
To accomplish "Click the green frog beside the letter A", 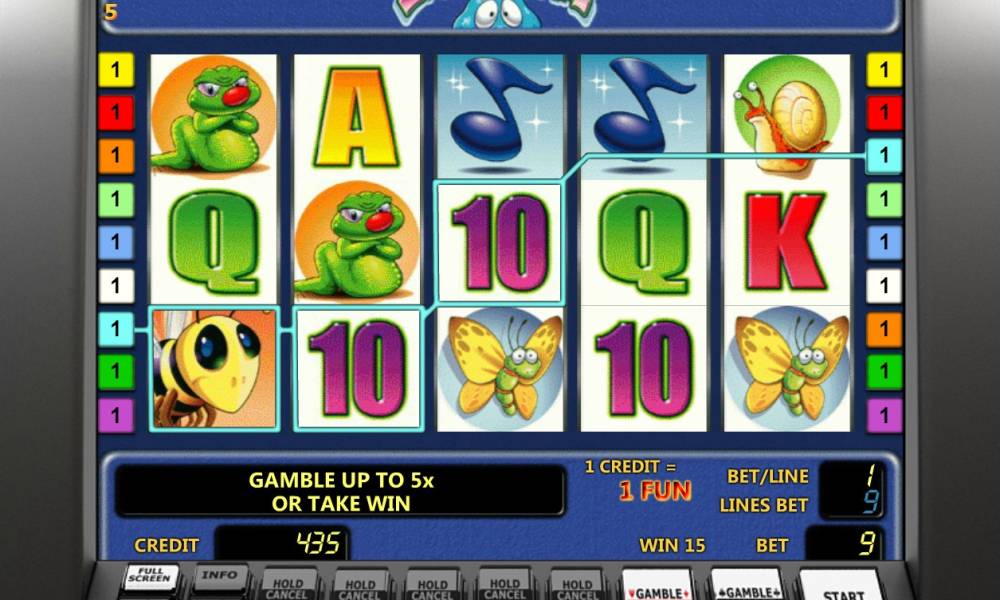I will click(214, 117).
